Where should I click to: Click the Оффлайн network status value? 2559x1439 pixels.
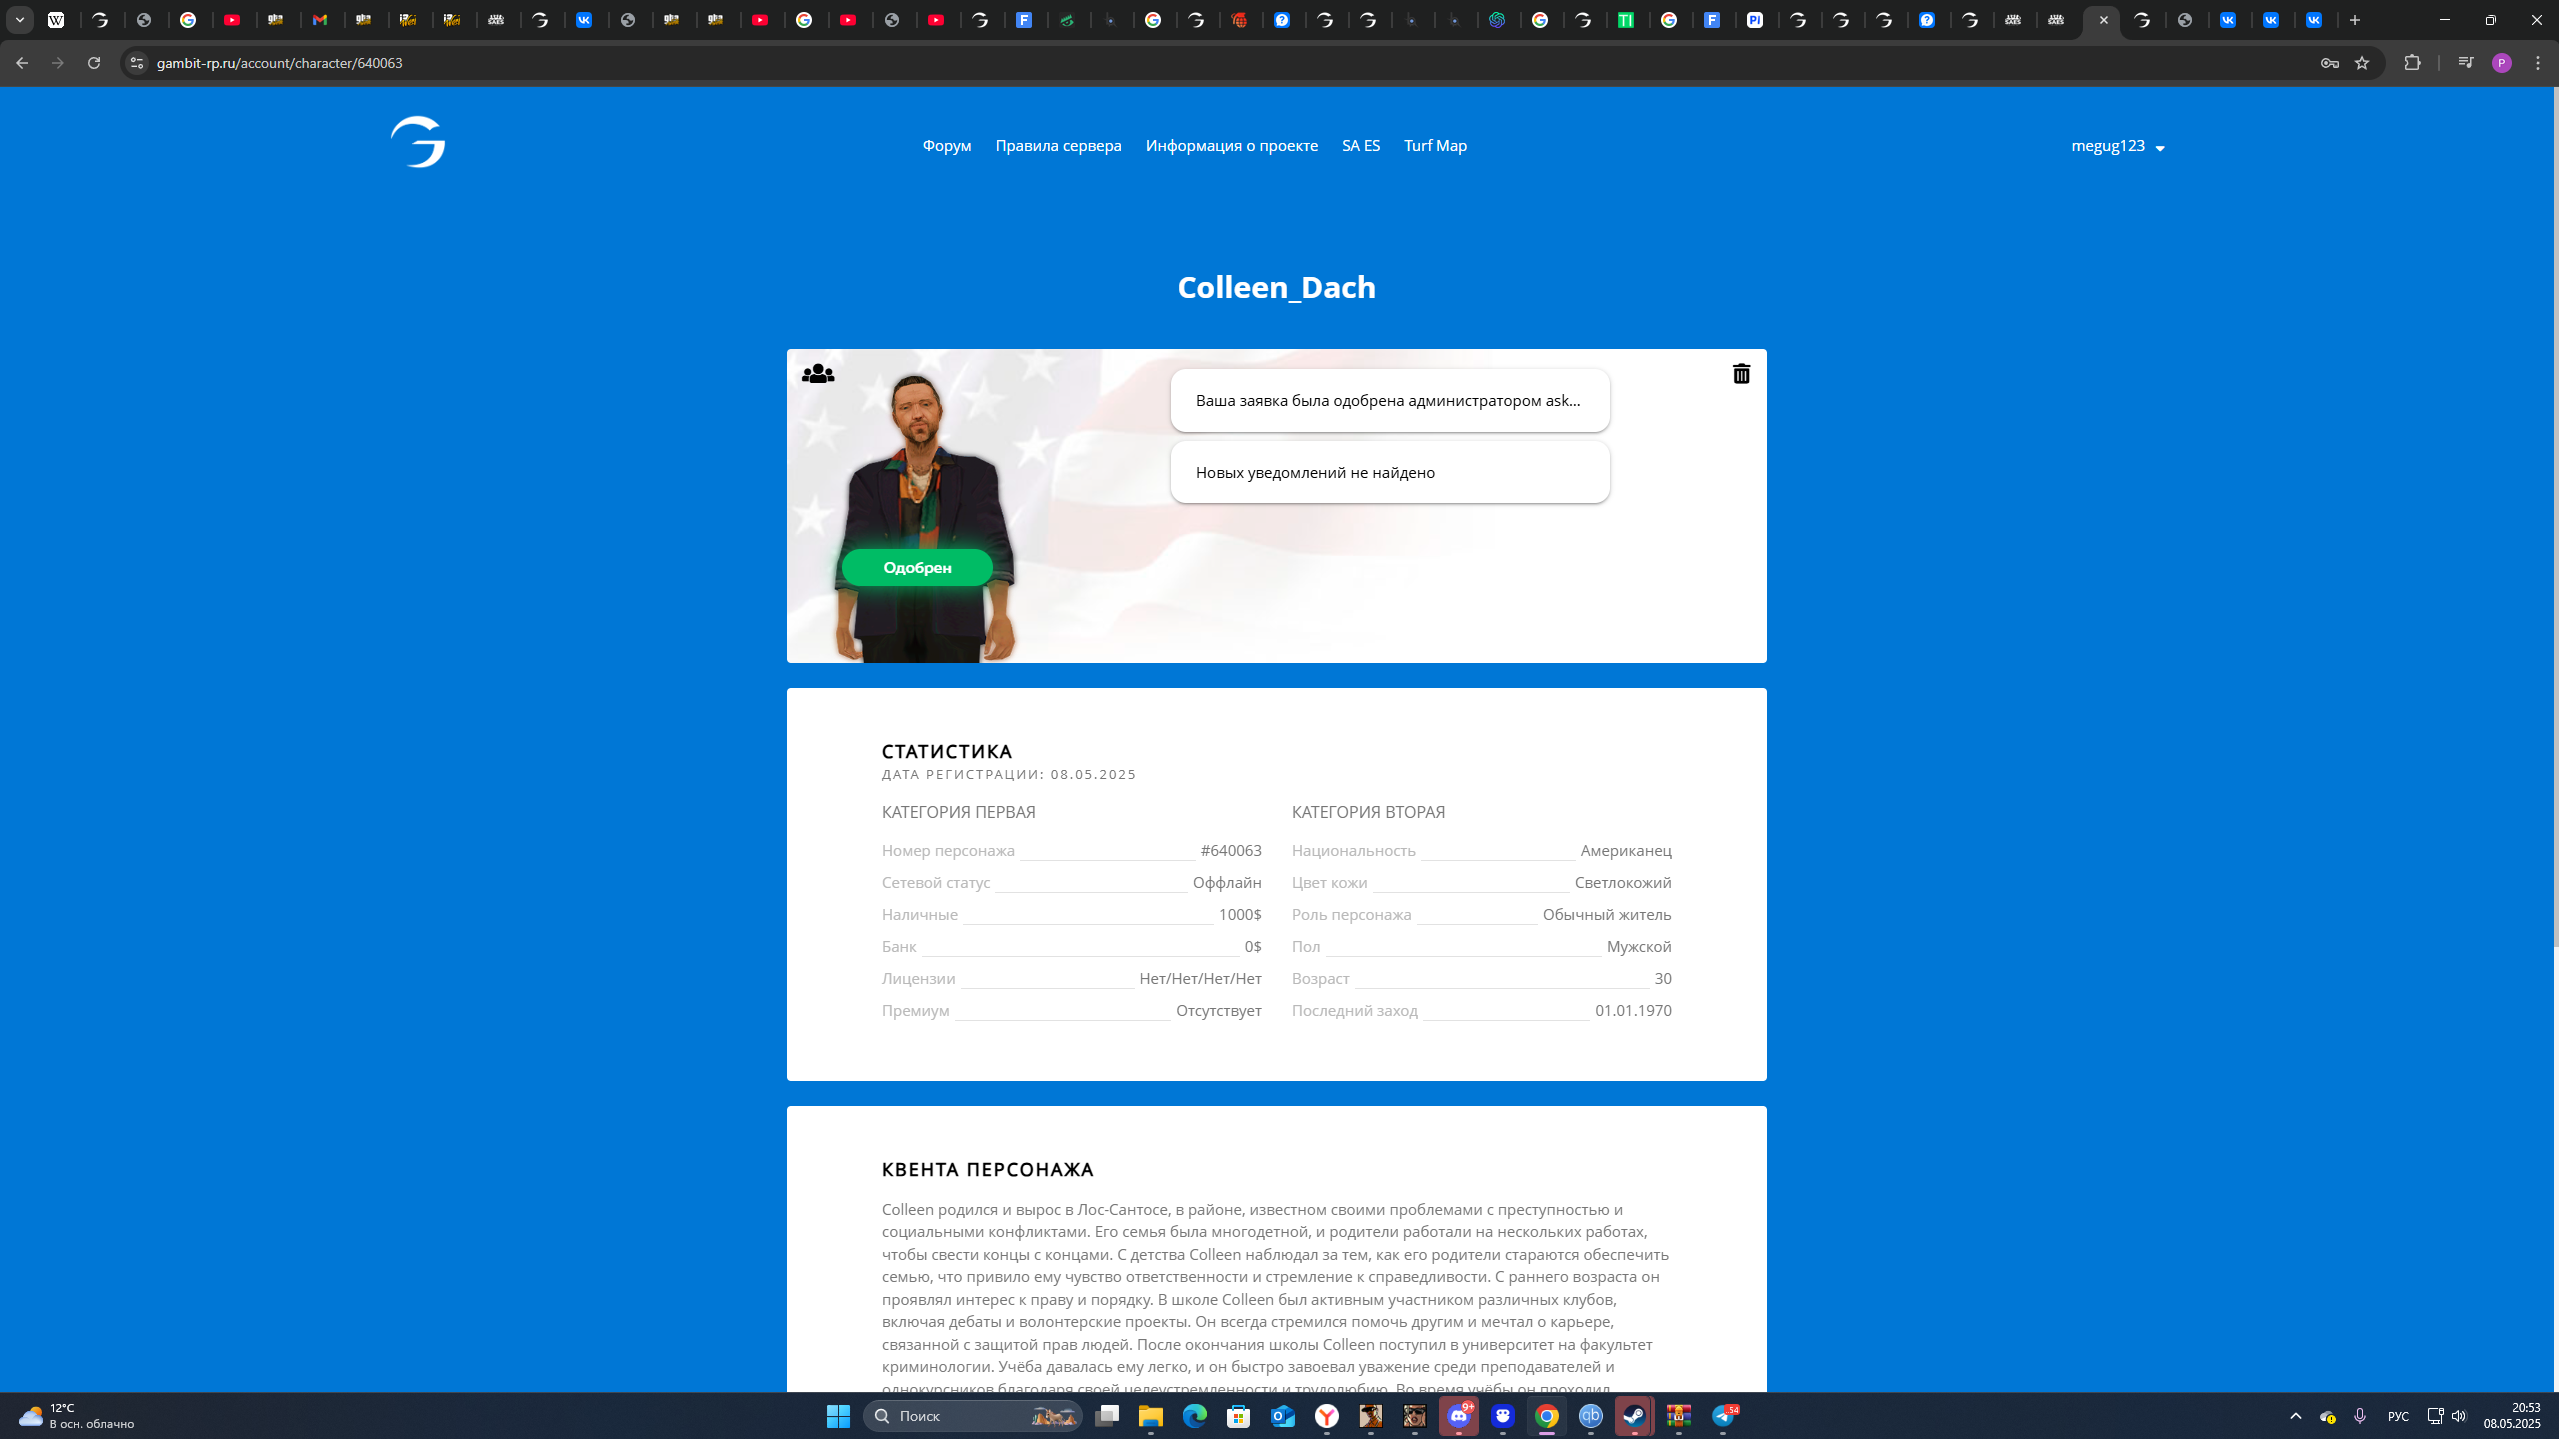(x=1227, y=883)
